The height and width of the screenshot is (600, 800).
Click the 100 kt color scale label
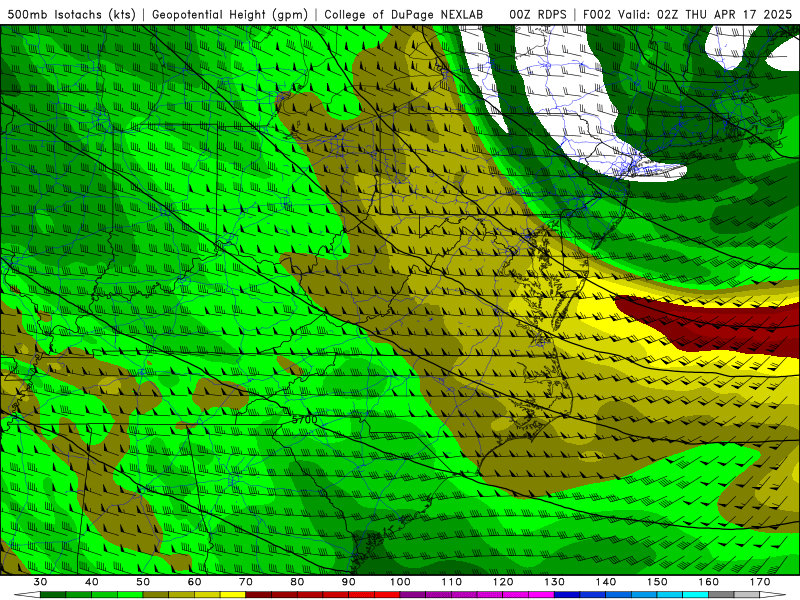tap(400, 582)
